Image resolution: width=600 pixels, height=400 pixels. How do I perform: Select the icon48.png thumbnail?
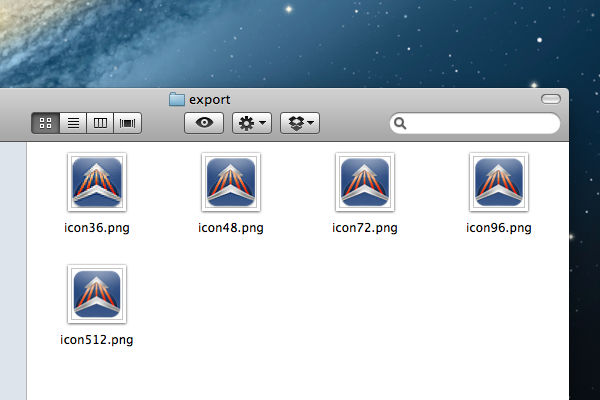tap(231, 182)
